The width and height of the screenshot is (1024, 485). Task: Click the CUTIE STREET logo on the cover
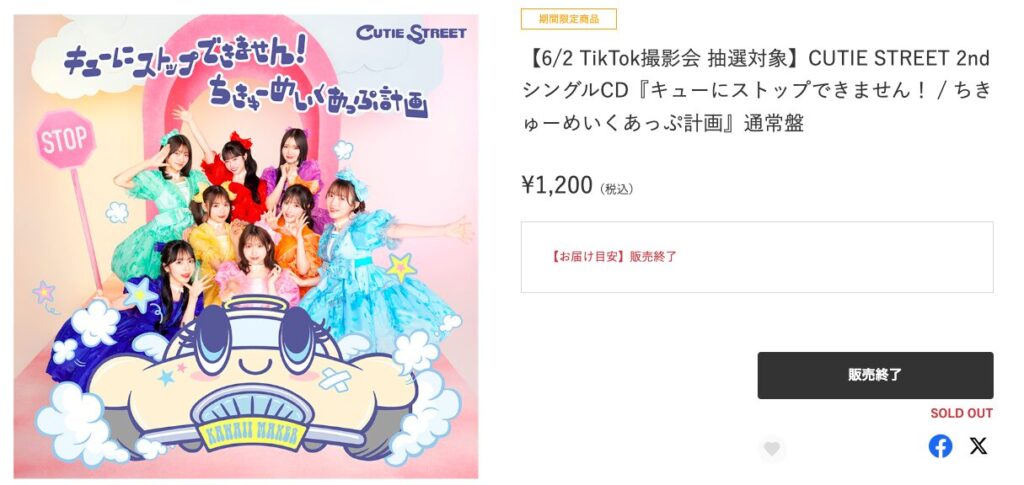(411, 33)
